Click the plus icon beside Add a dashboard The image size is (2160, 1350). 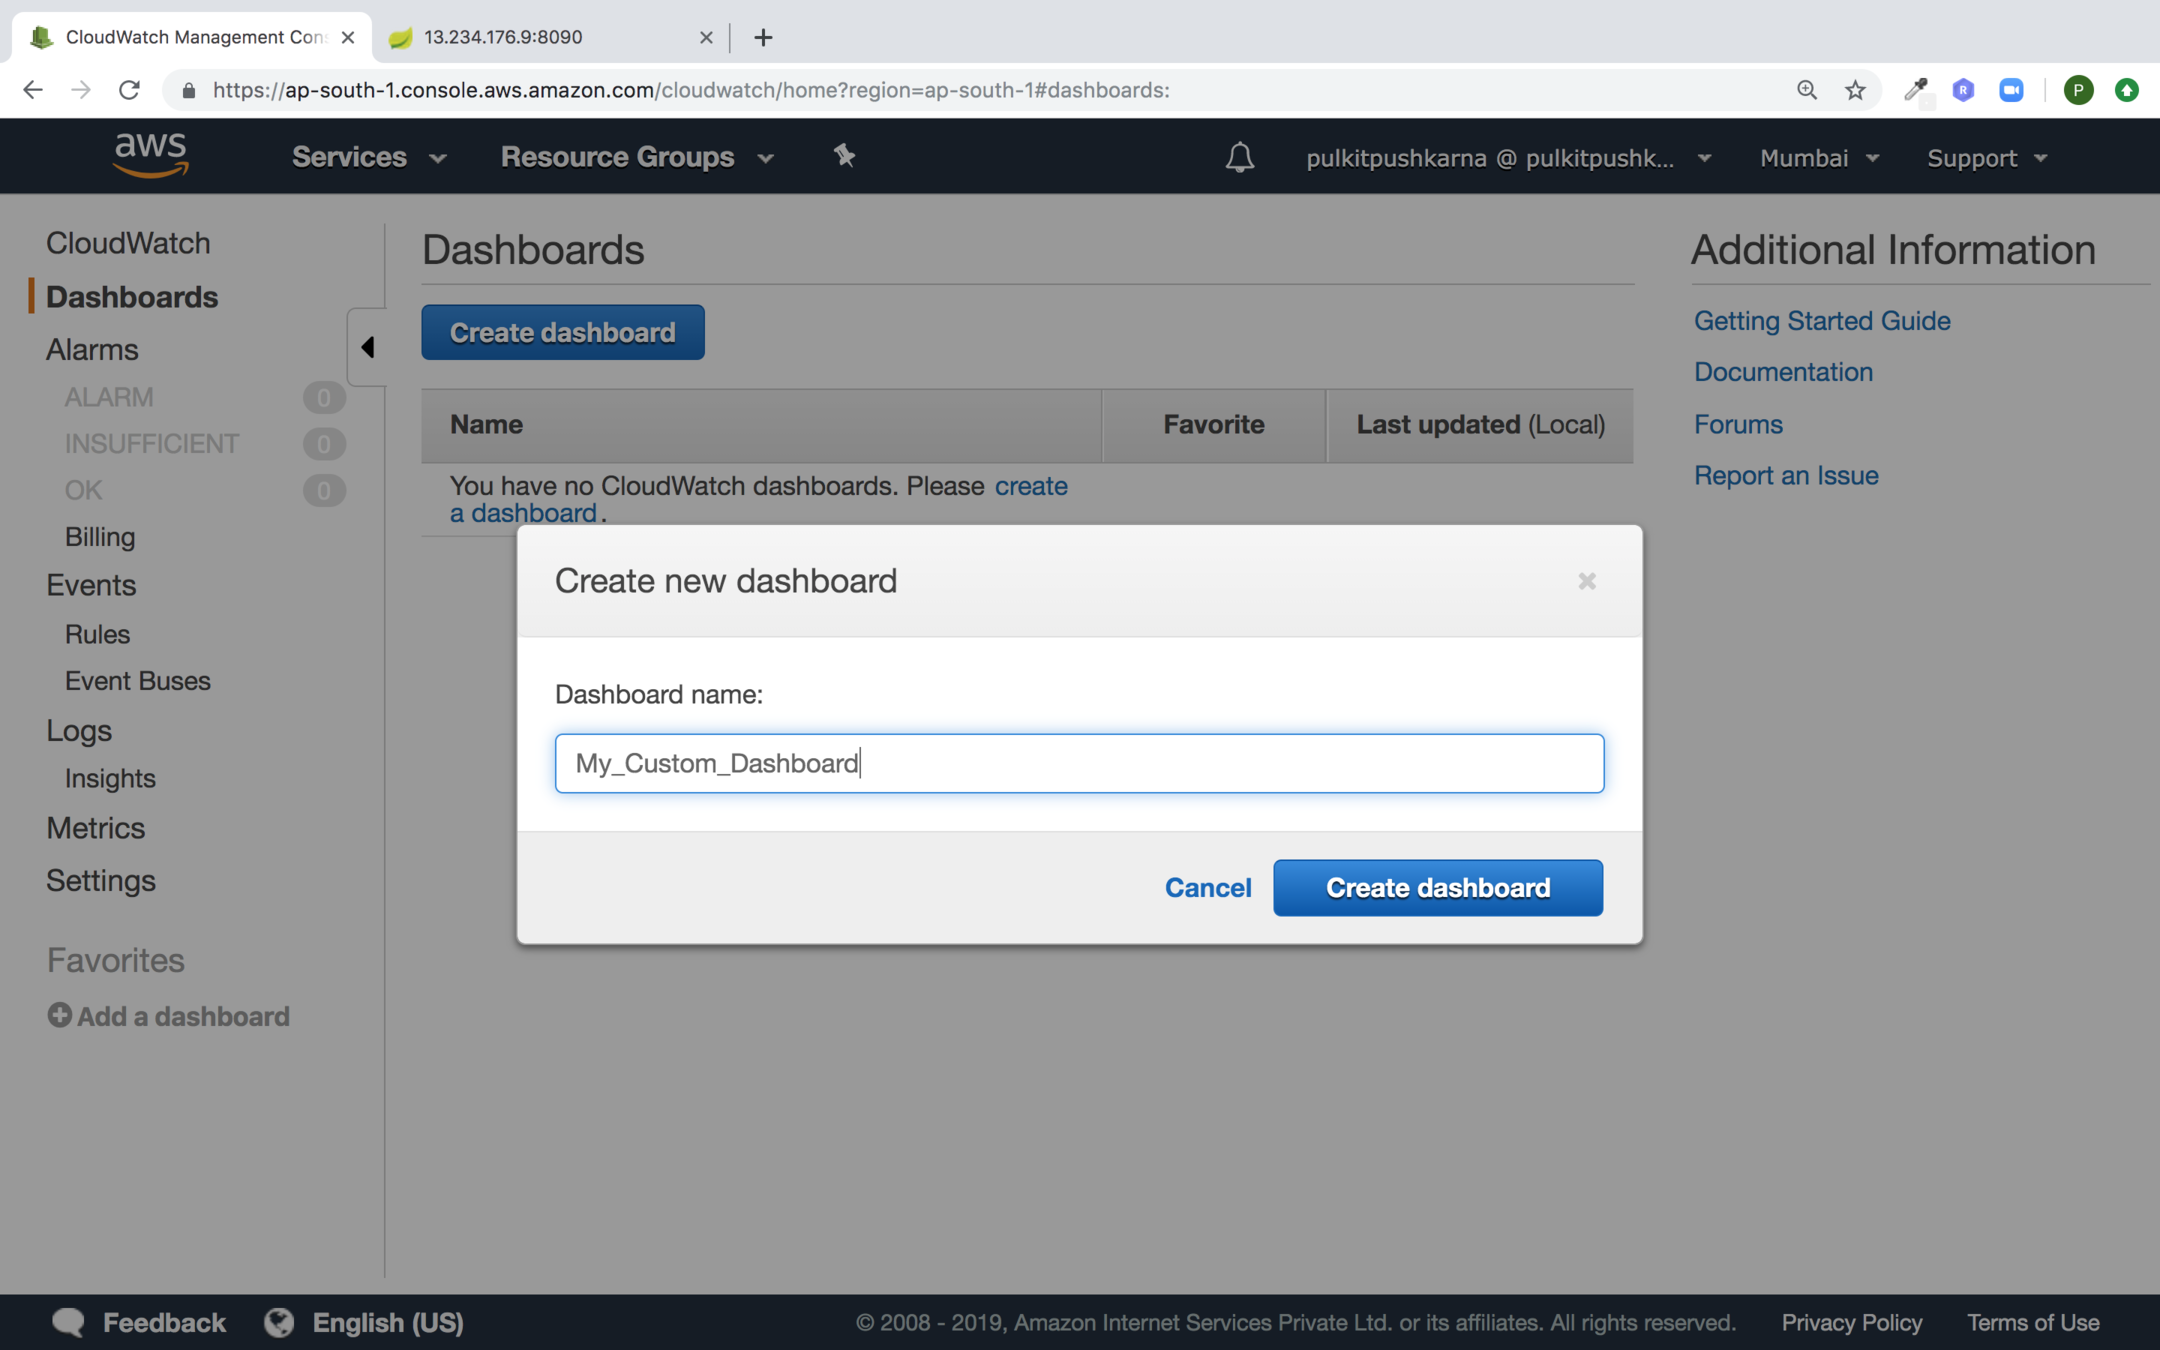coord(59,1015)
